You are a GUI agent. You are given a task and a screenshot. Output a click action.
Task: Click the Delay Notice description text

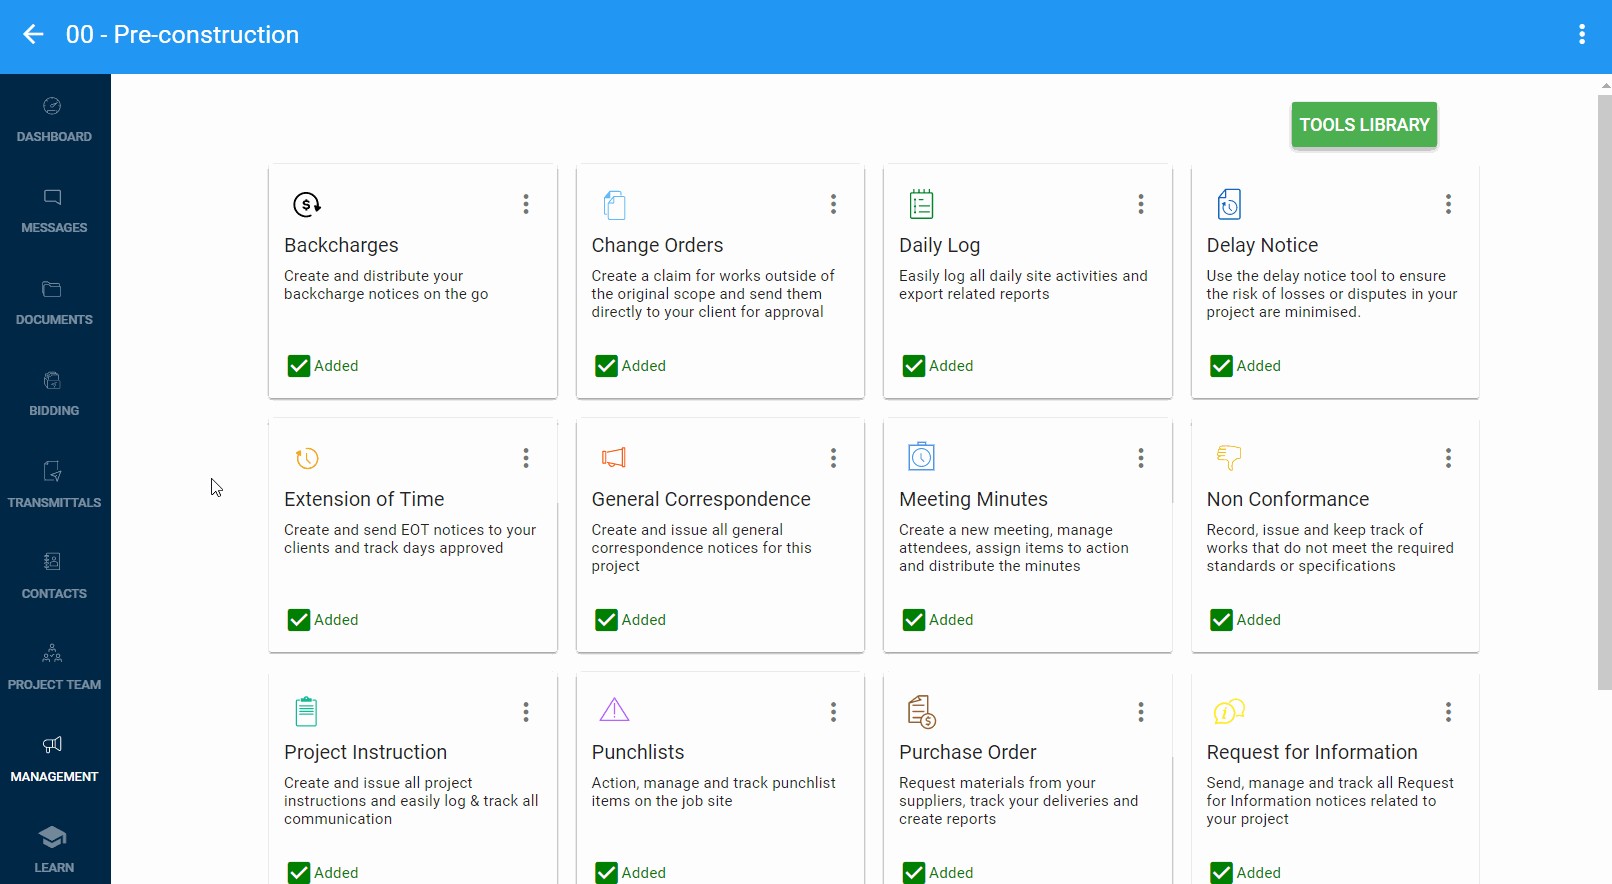(1331, 294)
